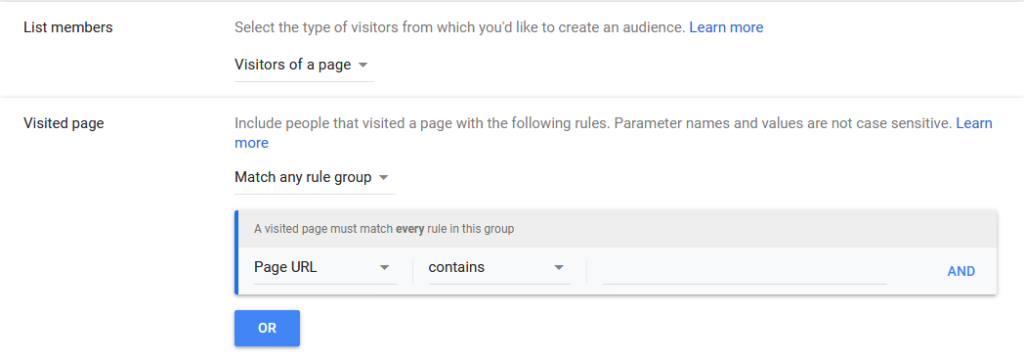Focus the empty URL value input field
Image resolution: width=1024 pixels, height=361 pixels.
[x=744, y=269]
